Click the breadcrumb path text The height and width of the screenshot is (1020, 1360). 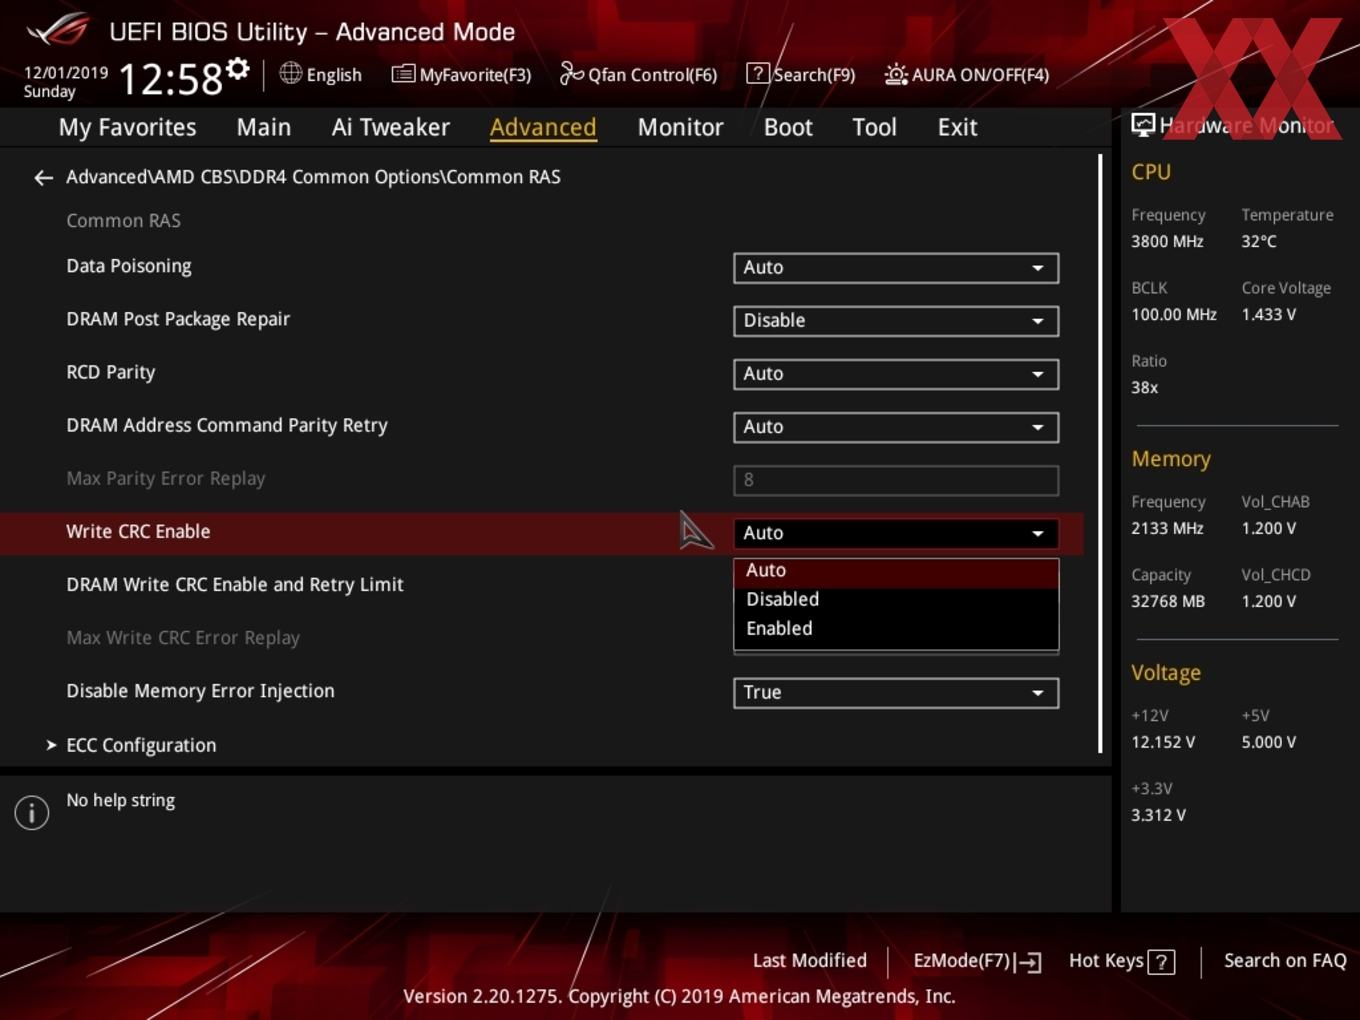(x=313, y=177)
